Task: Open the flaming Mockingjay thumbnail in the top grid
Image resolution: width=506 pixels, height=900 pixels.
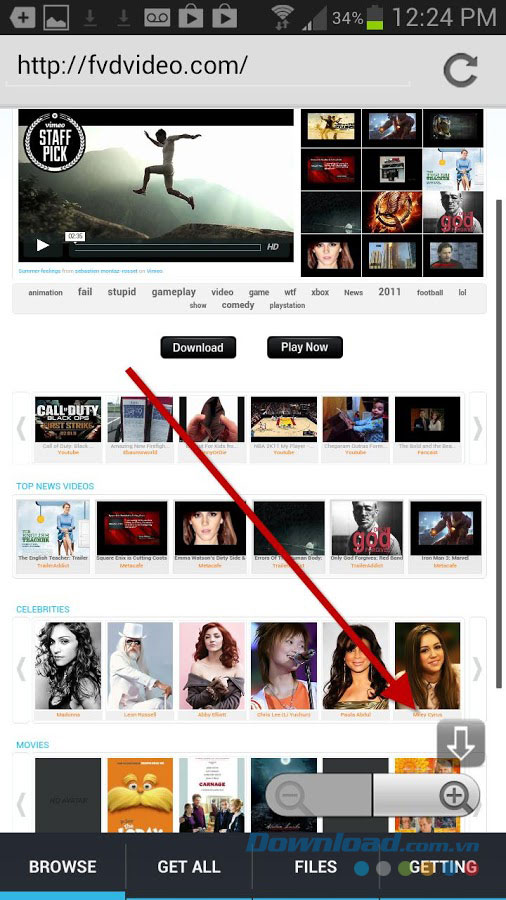Action: pos(392,212)
